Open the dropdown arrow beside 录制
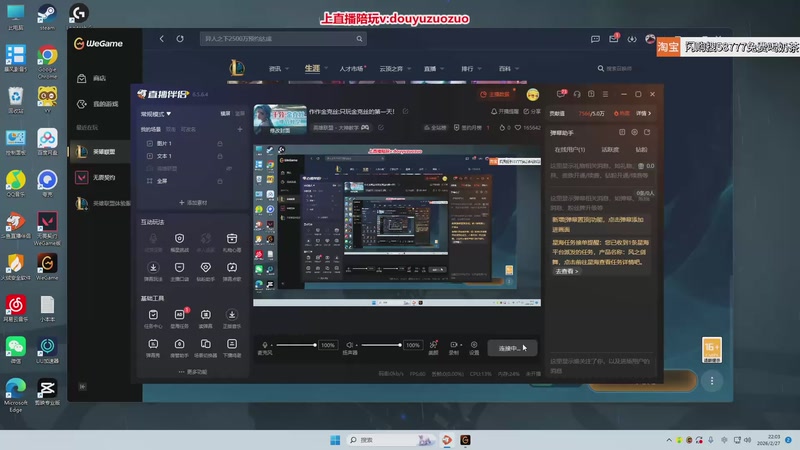The width and height of the screenshot is (800, 450). pyautogui.click(x=461, y=345)
